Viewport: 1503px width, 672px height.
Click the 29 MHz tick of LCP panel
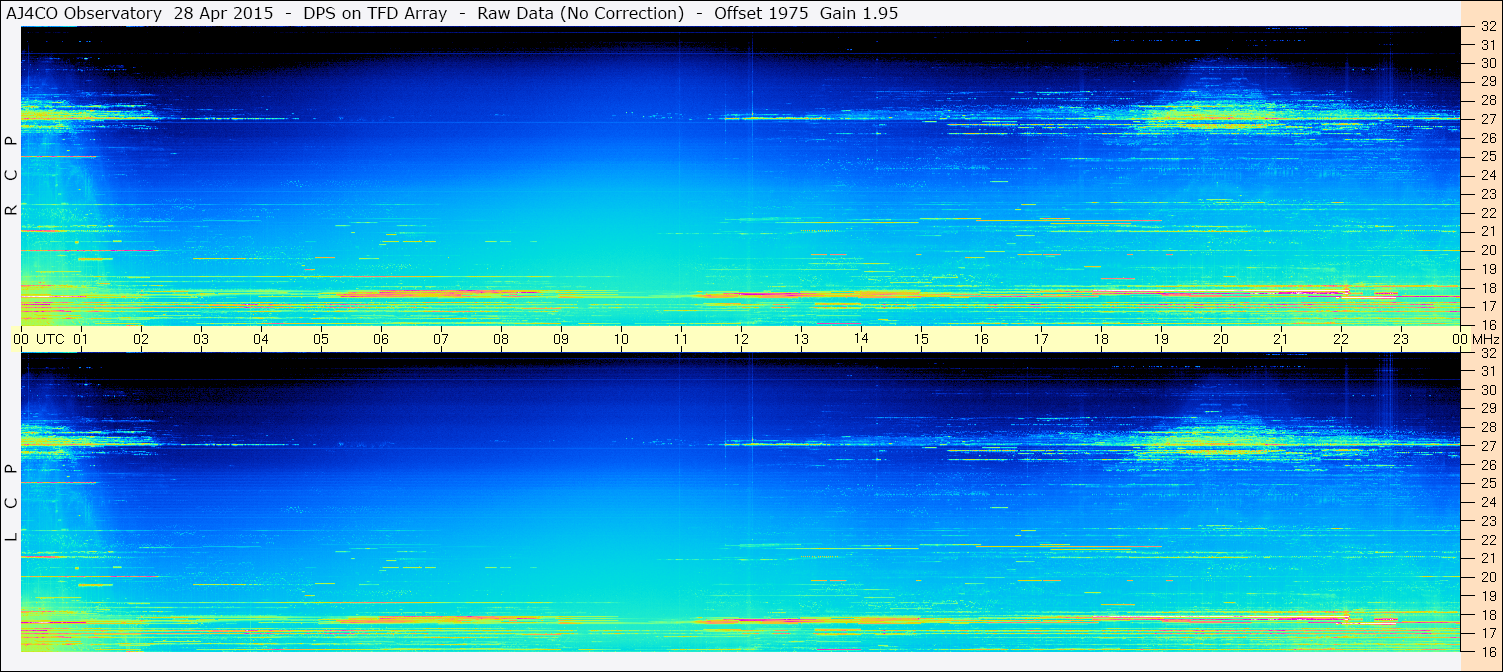click(1488, 409)
